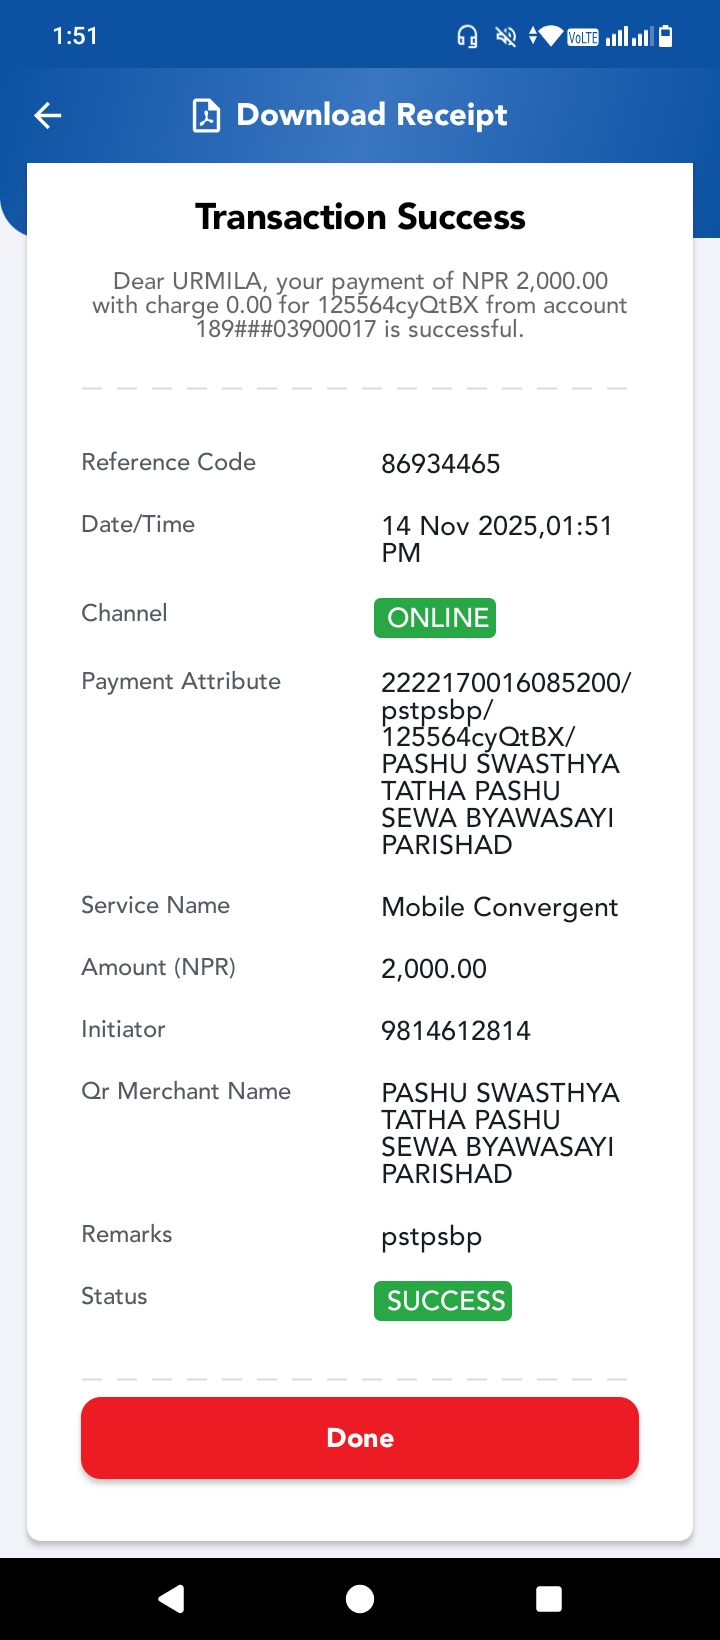This screenshot has width=720, height=1640.
Task: Tap the red Done button
Action: [x=360, y=1438]
